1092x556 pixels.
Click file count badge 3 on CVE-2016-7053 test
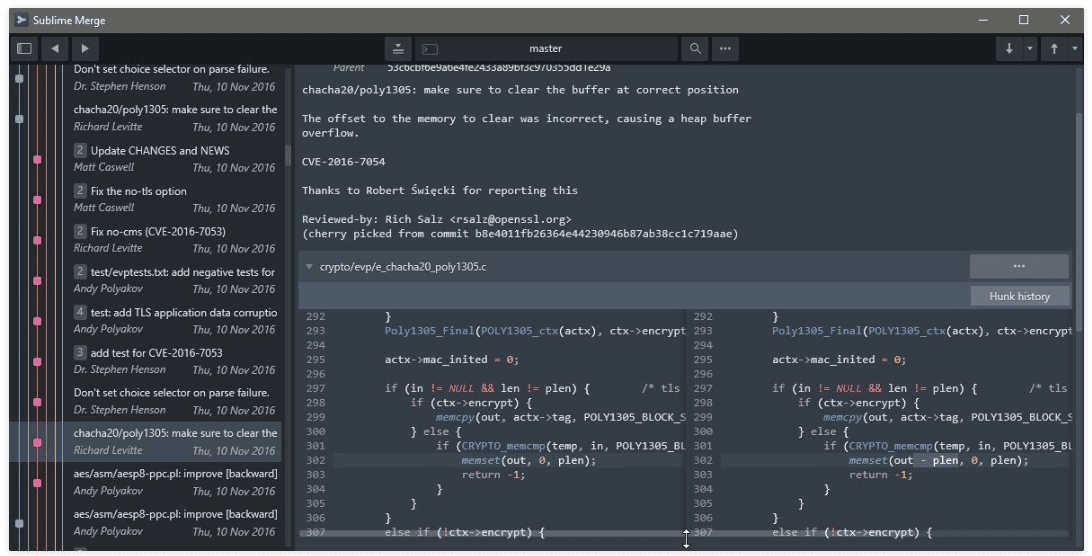[x=80, y=353]
